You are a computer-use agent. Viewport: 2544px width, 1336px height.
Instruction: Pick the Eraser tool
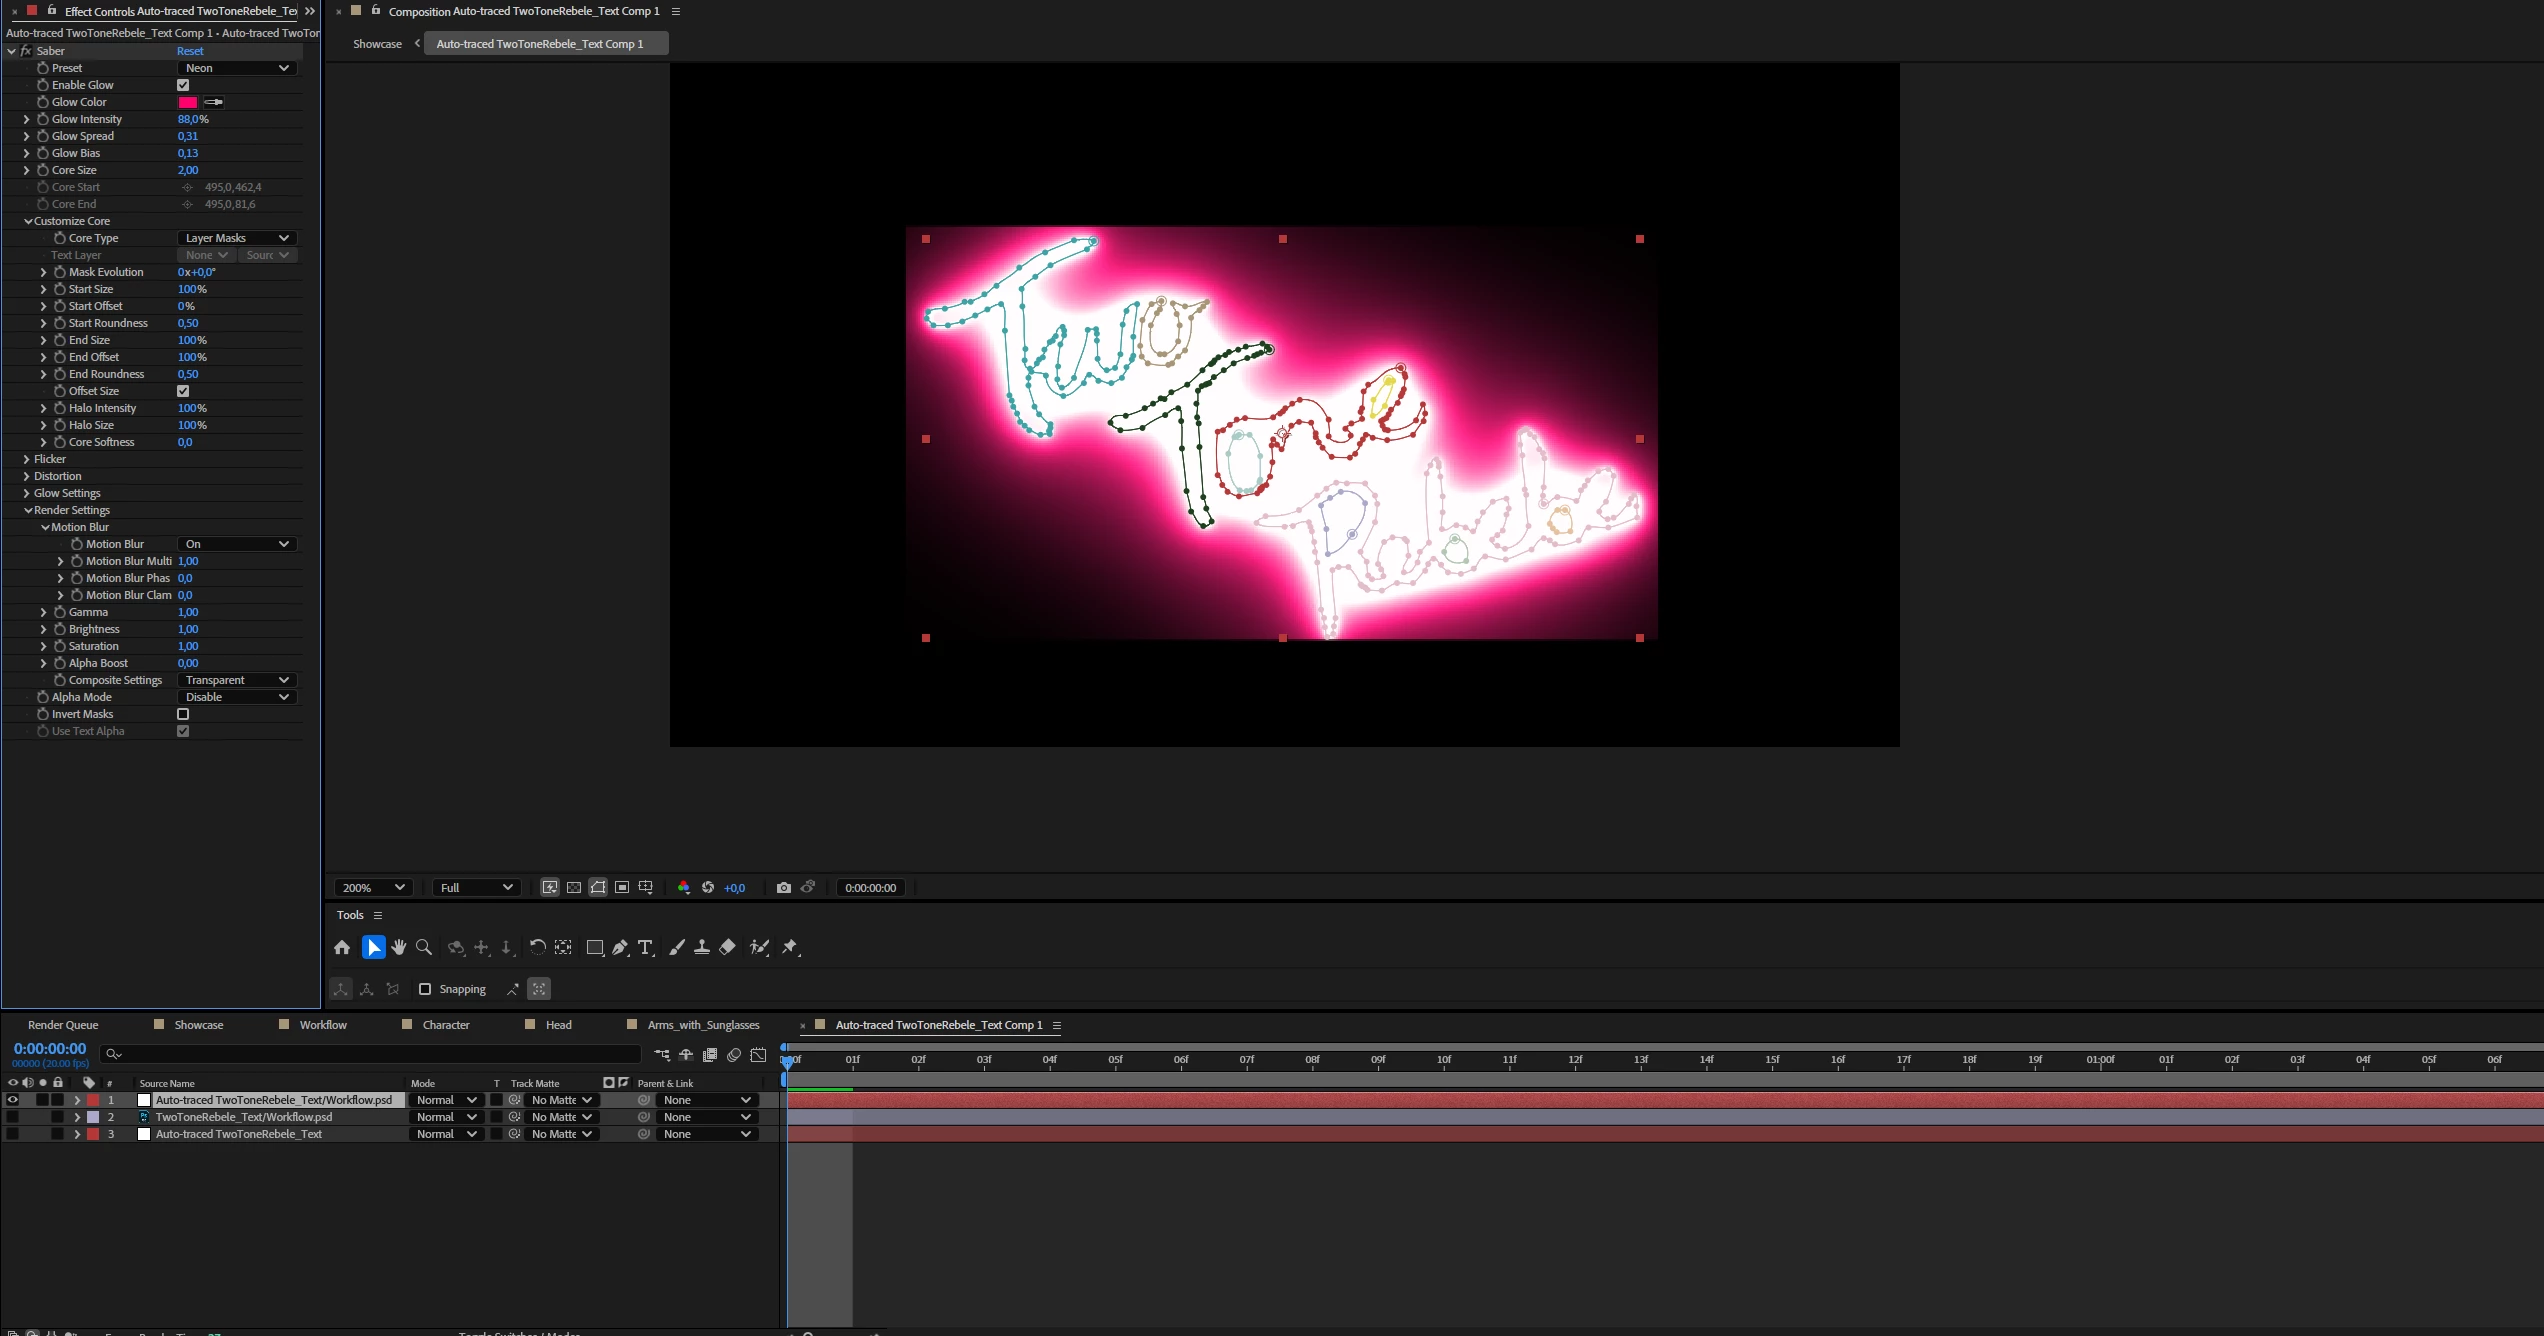pos(727,947)
